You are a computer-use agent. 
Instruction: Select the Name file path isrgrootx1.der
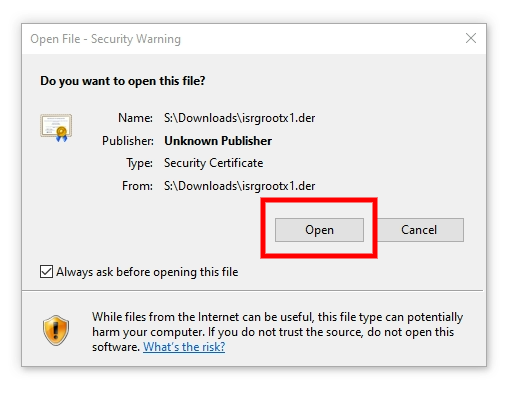(x=239, y=118)
